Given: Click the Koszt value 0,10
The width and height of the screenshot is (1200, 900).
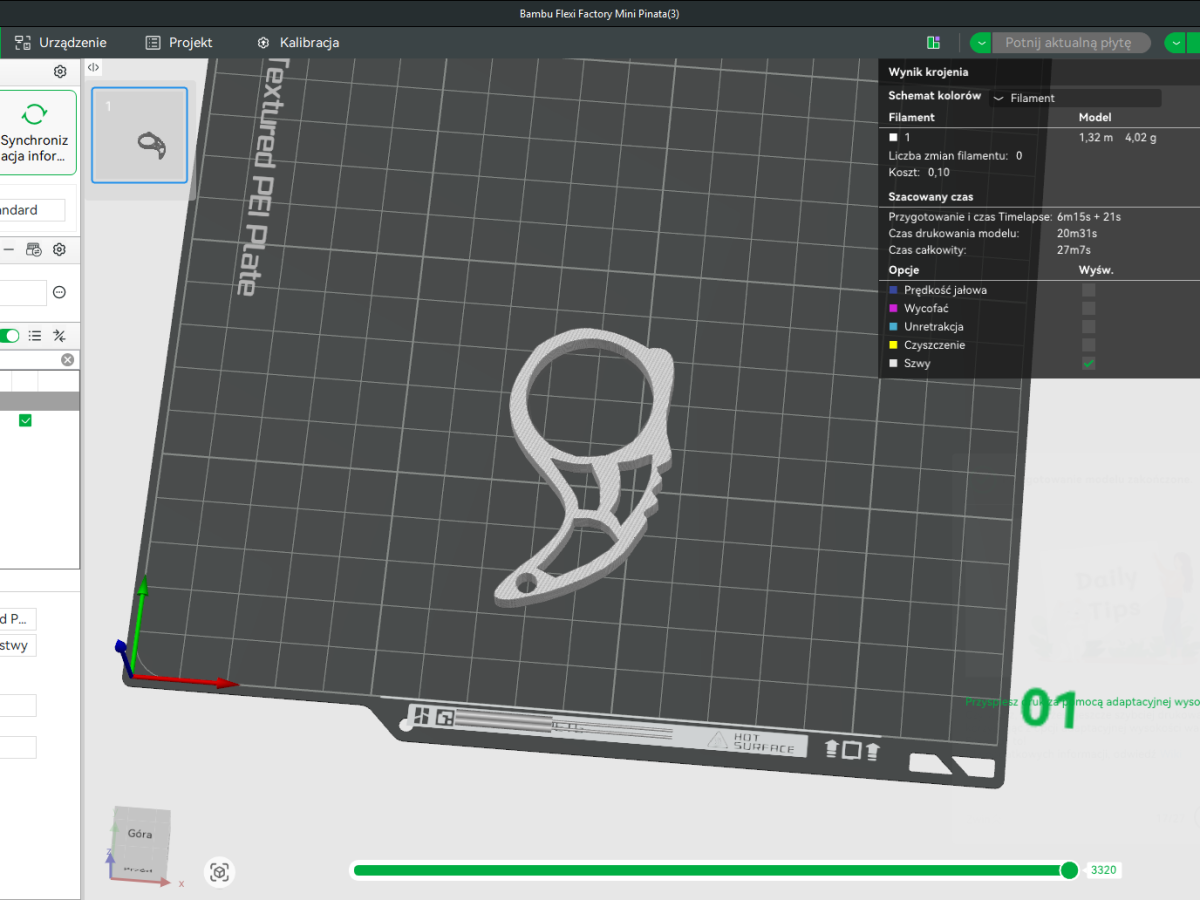Looking at the screenshot, I should click(941, 172).
